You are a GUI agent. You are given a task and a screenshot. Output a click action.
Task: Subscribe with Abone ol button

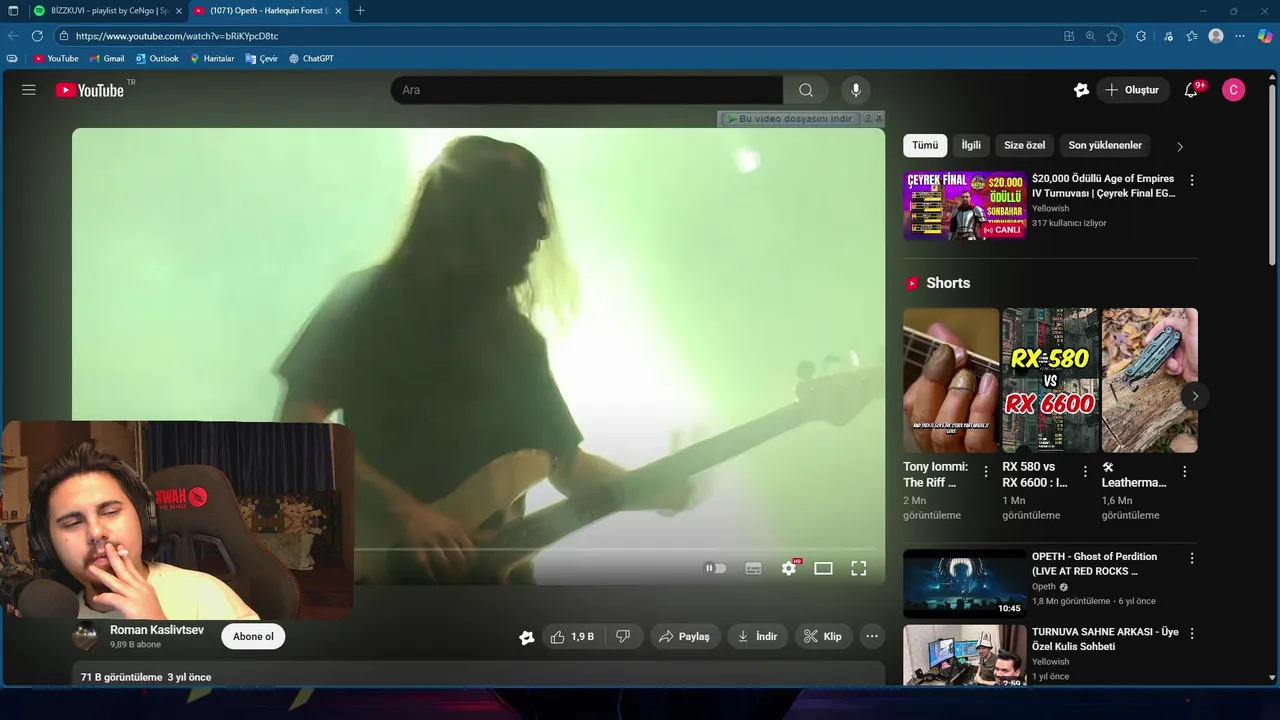[x=253, y=637]
